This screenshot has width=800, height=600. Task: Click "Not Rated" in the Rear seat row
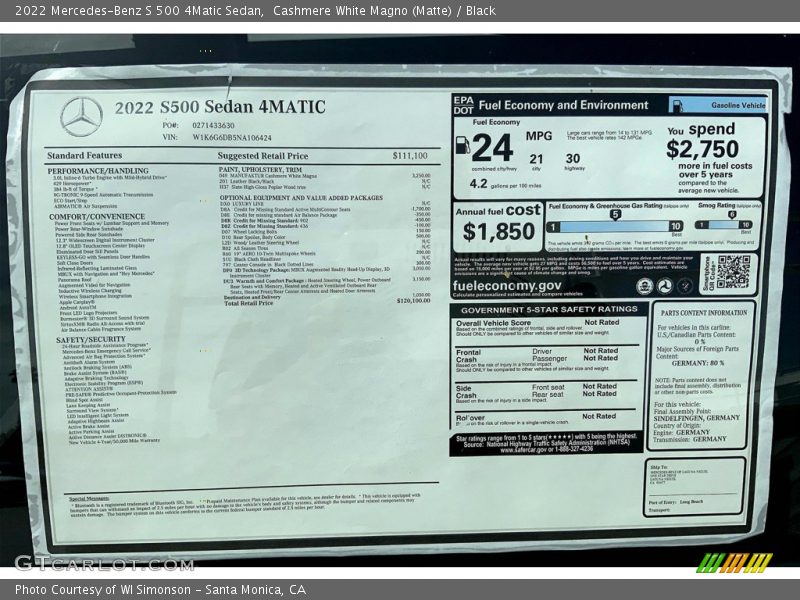[599, 394]
